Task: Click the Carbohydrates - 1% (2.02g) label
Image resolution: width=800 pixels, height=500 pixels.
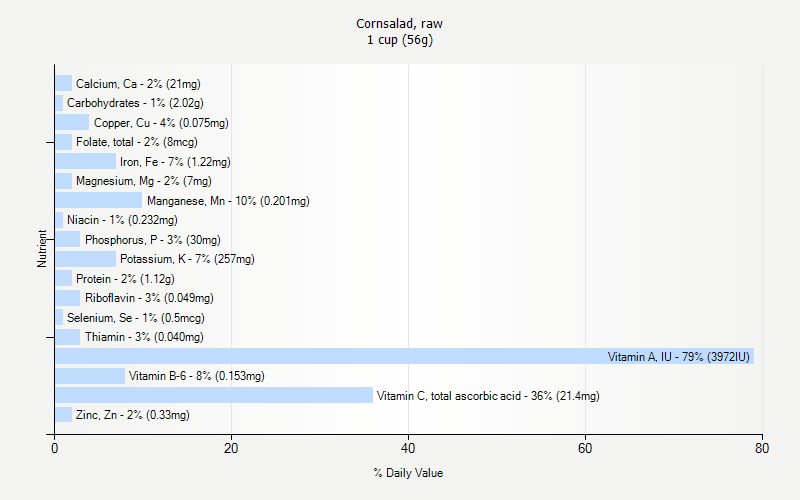Action: [x=135, y=103]
